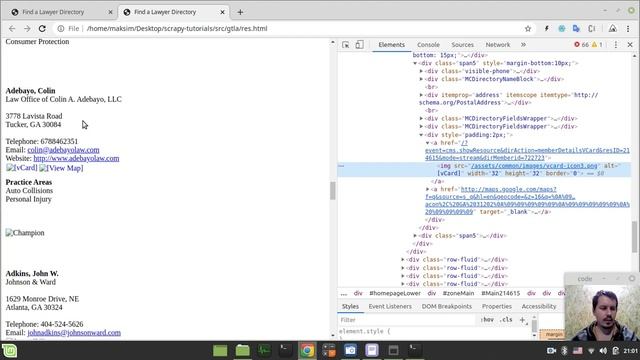The height and width of the screenshot is (360, 640).
Task: Open new browser tab
Action: 240,12
